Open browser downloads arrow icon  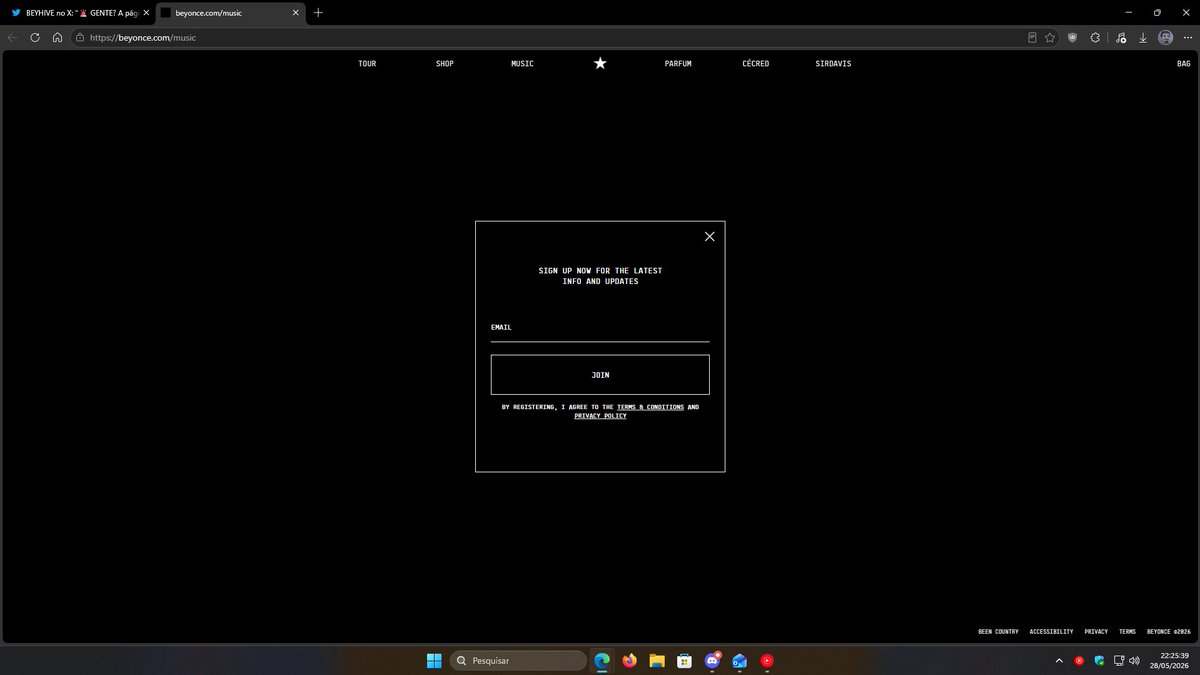(x=1143, y=38)
